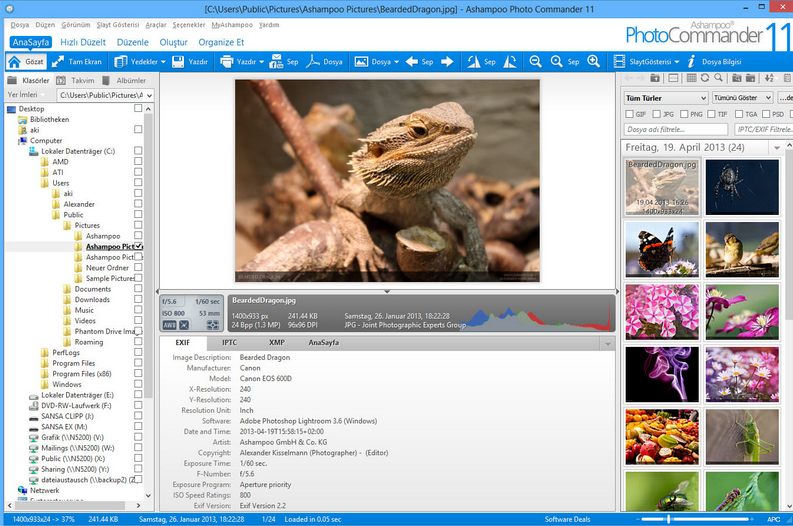Go to next image with right arrow
The width and height of the screenshot is (793, 526).
coord(447,62)
